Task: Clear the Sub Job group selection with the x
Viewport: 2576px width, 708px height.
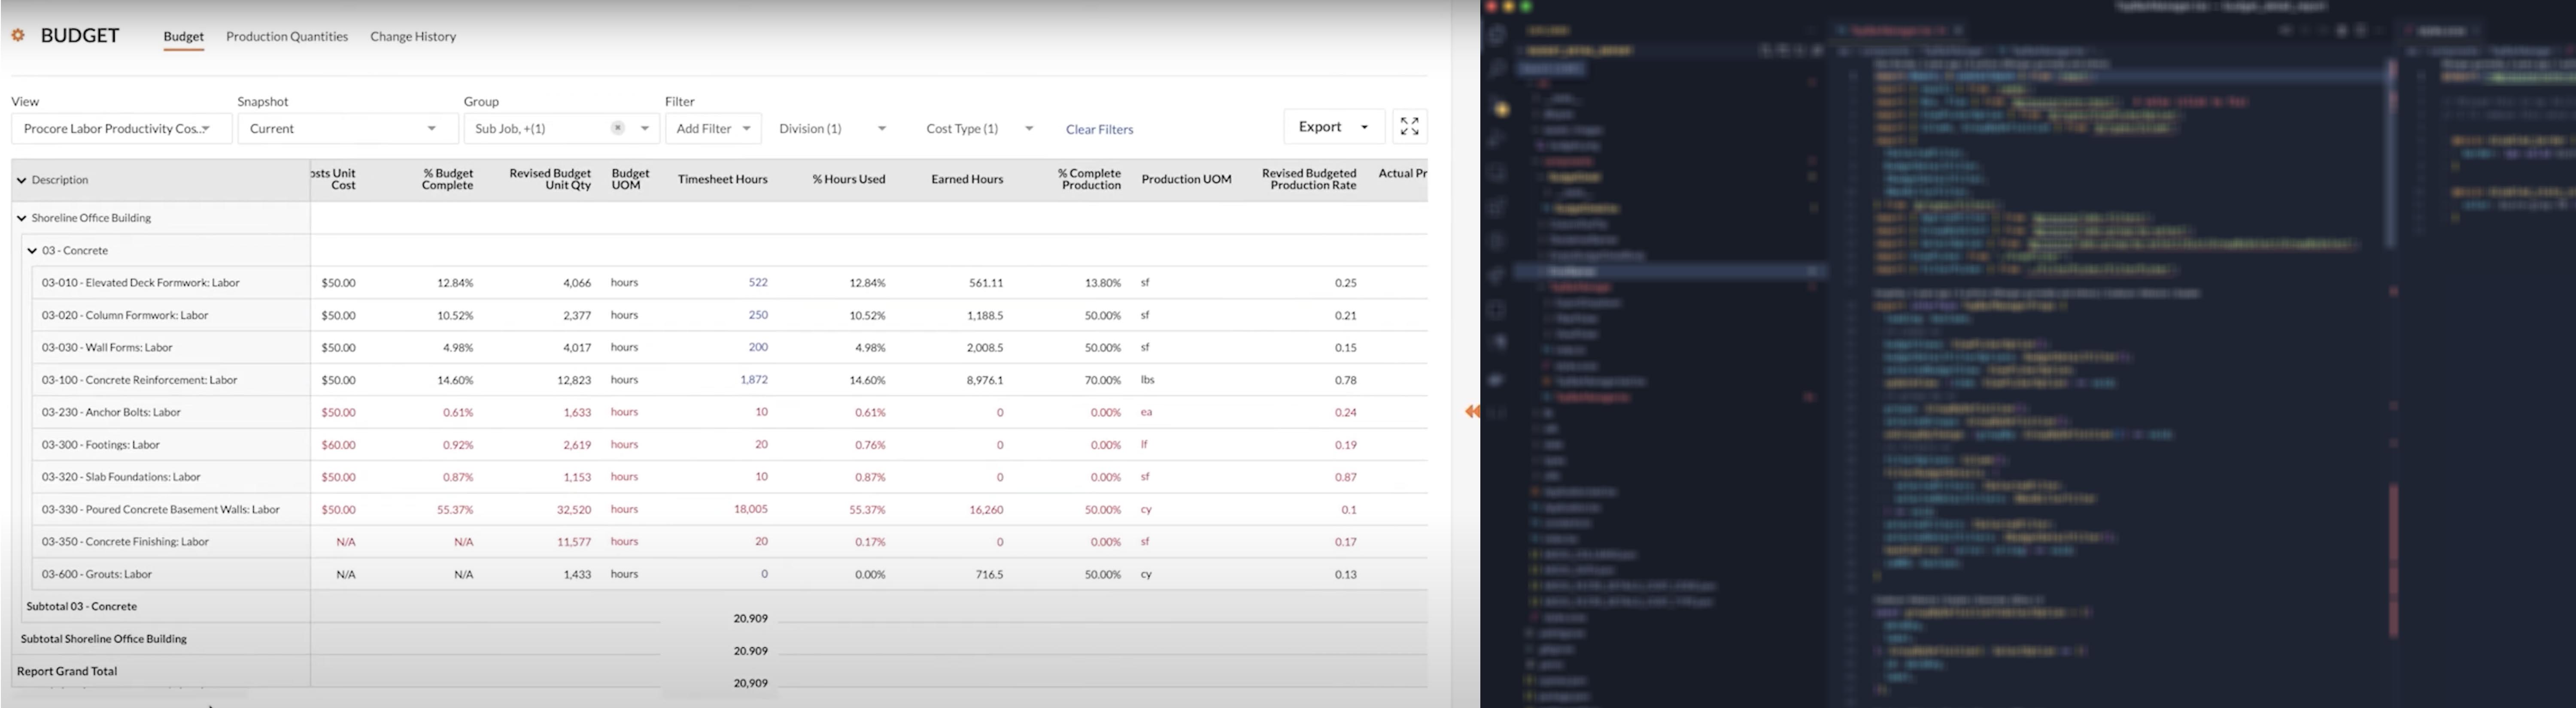Action: point(618,128)
